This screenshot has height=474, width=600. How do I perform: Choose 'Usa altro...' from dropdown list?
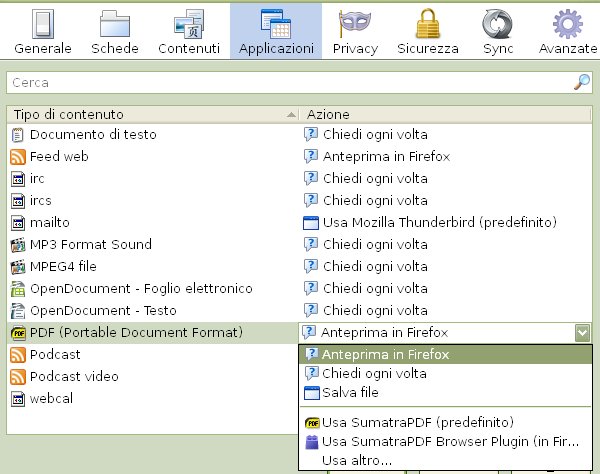[445, 461]
